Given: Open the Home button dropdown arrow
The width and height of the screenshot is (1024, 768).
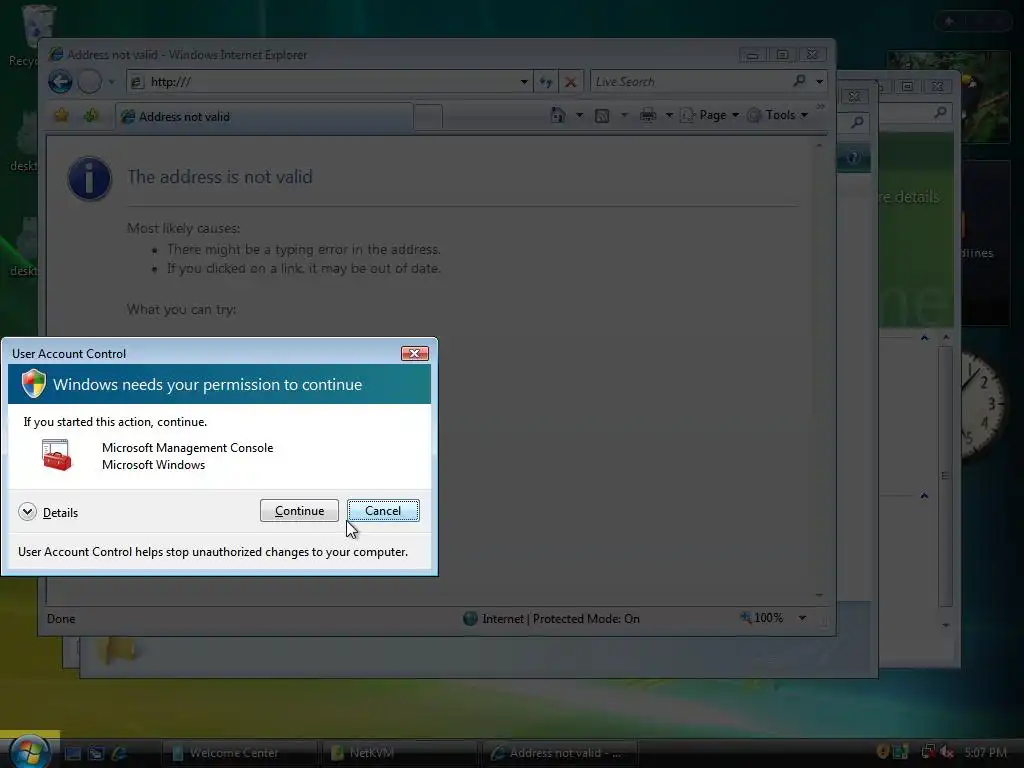Looking at the screenshot, I should [579, 116].
